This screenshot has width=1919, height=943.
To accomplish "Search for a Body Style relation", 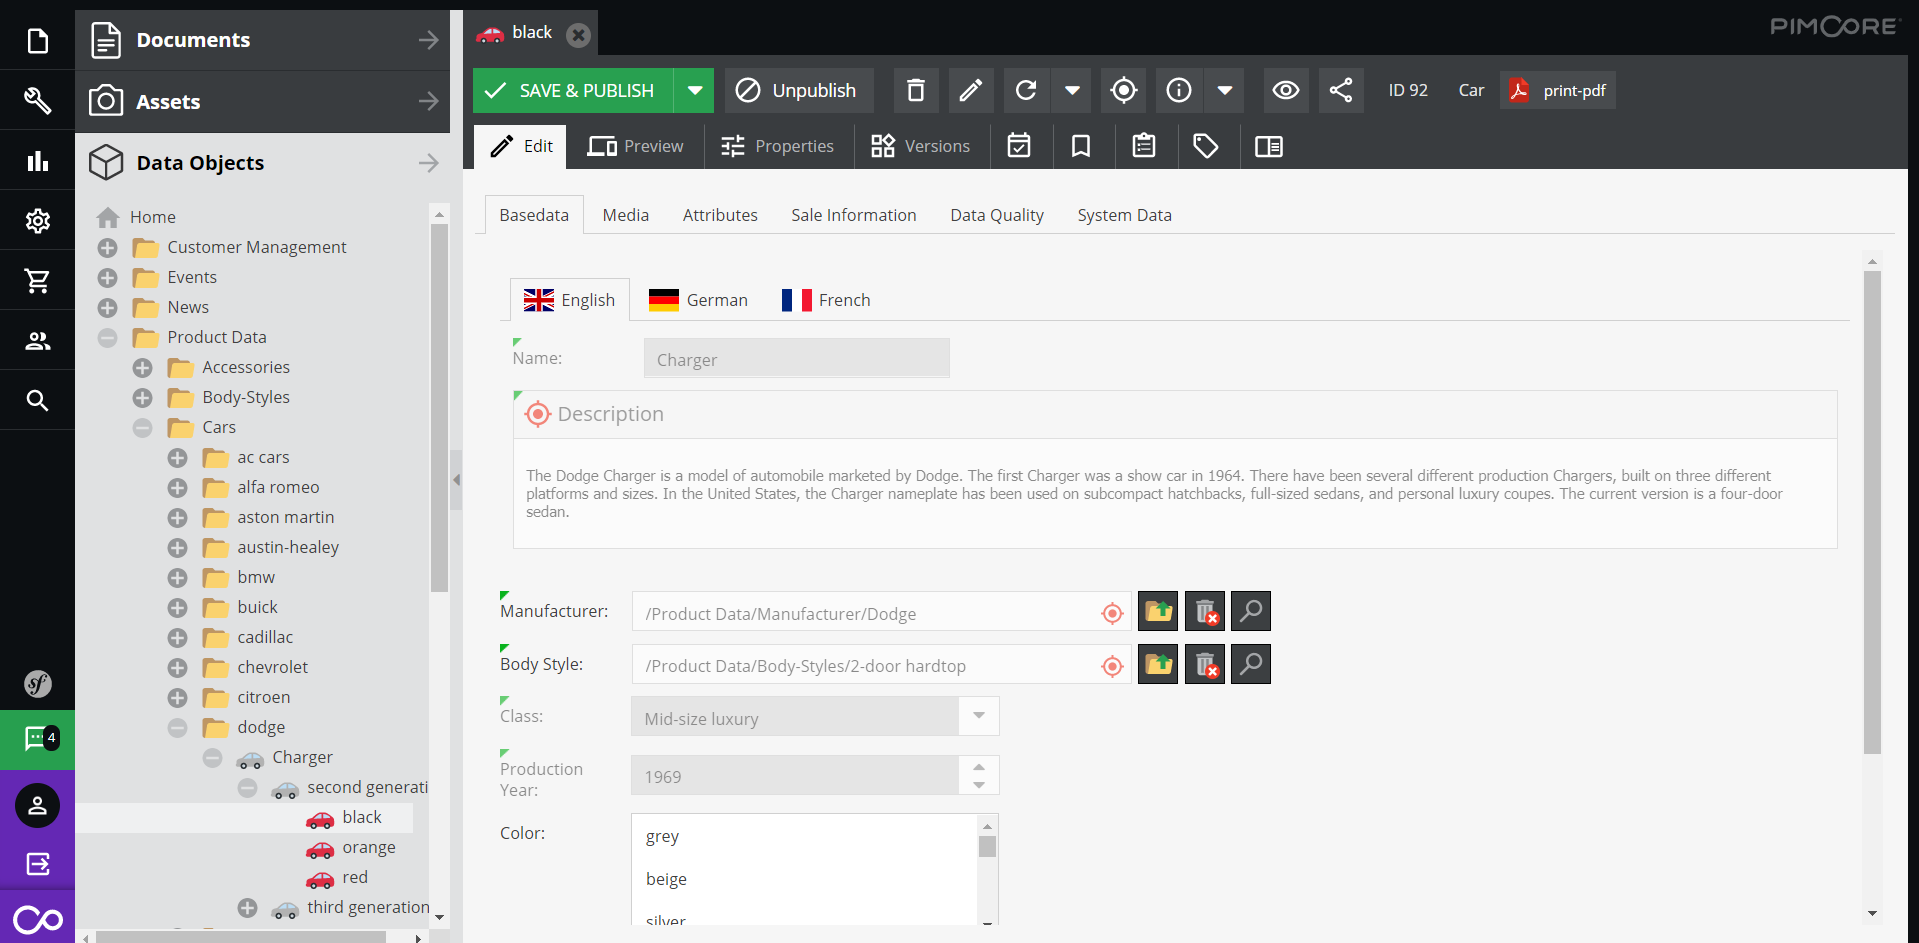I will pos(1251,664).
